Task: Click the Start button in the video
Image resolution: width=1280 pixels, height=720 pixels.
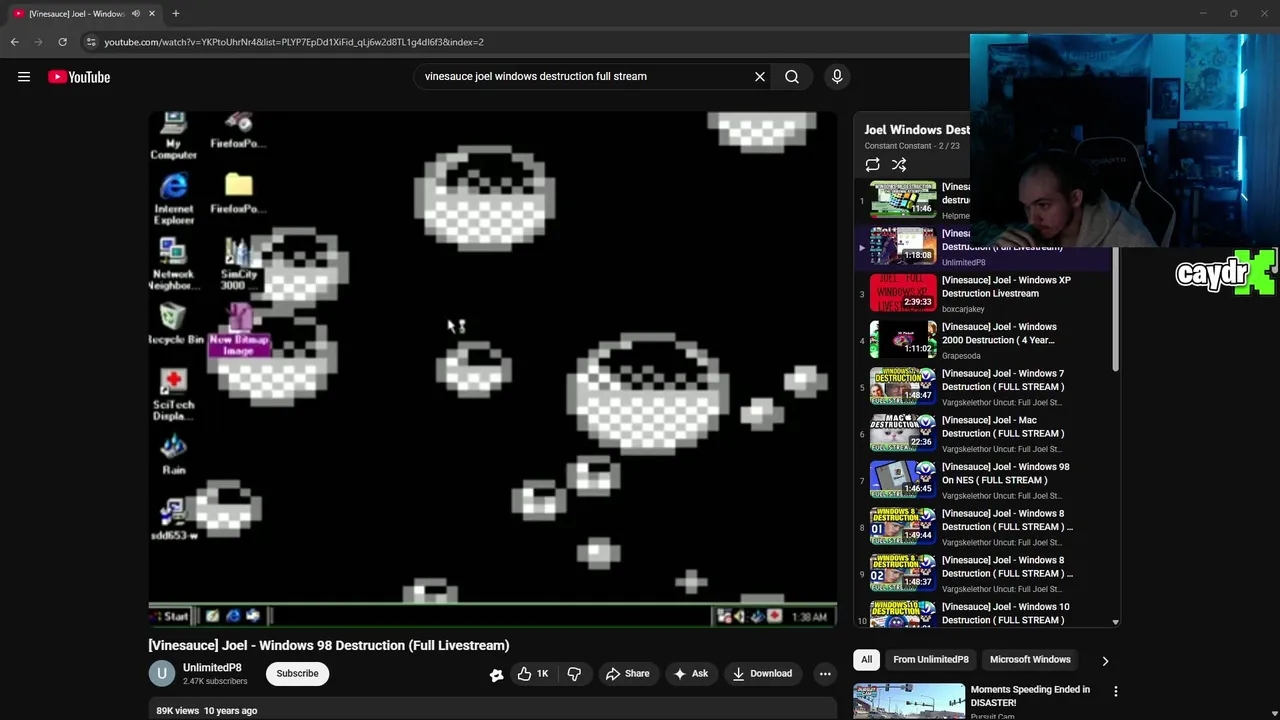Action: (x=170, y=616)
